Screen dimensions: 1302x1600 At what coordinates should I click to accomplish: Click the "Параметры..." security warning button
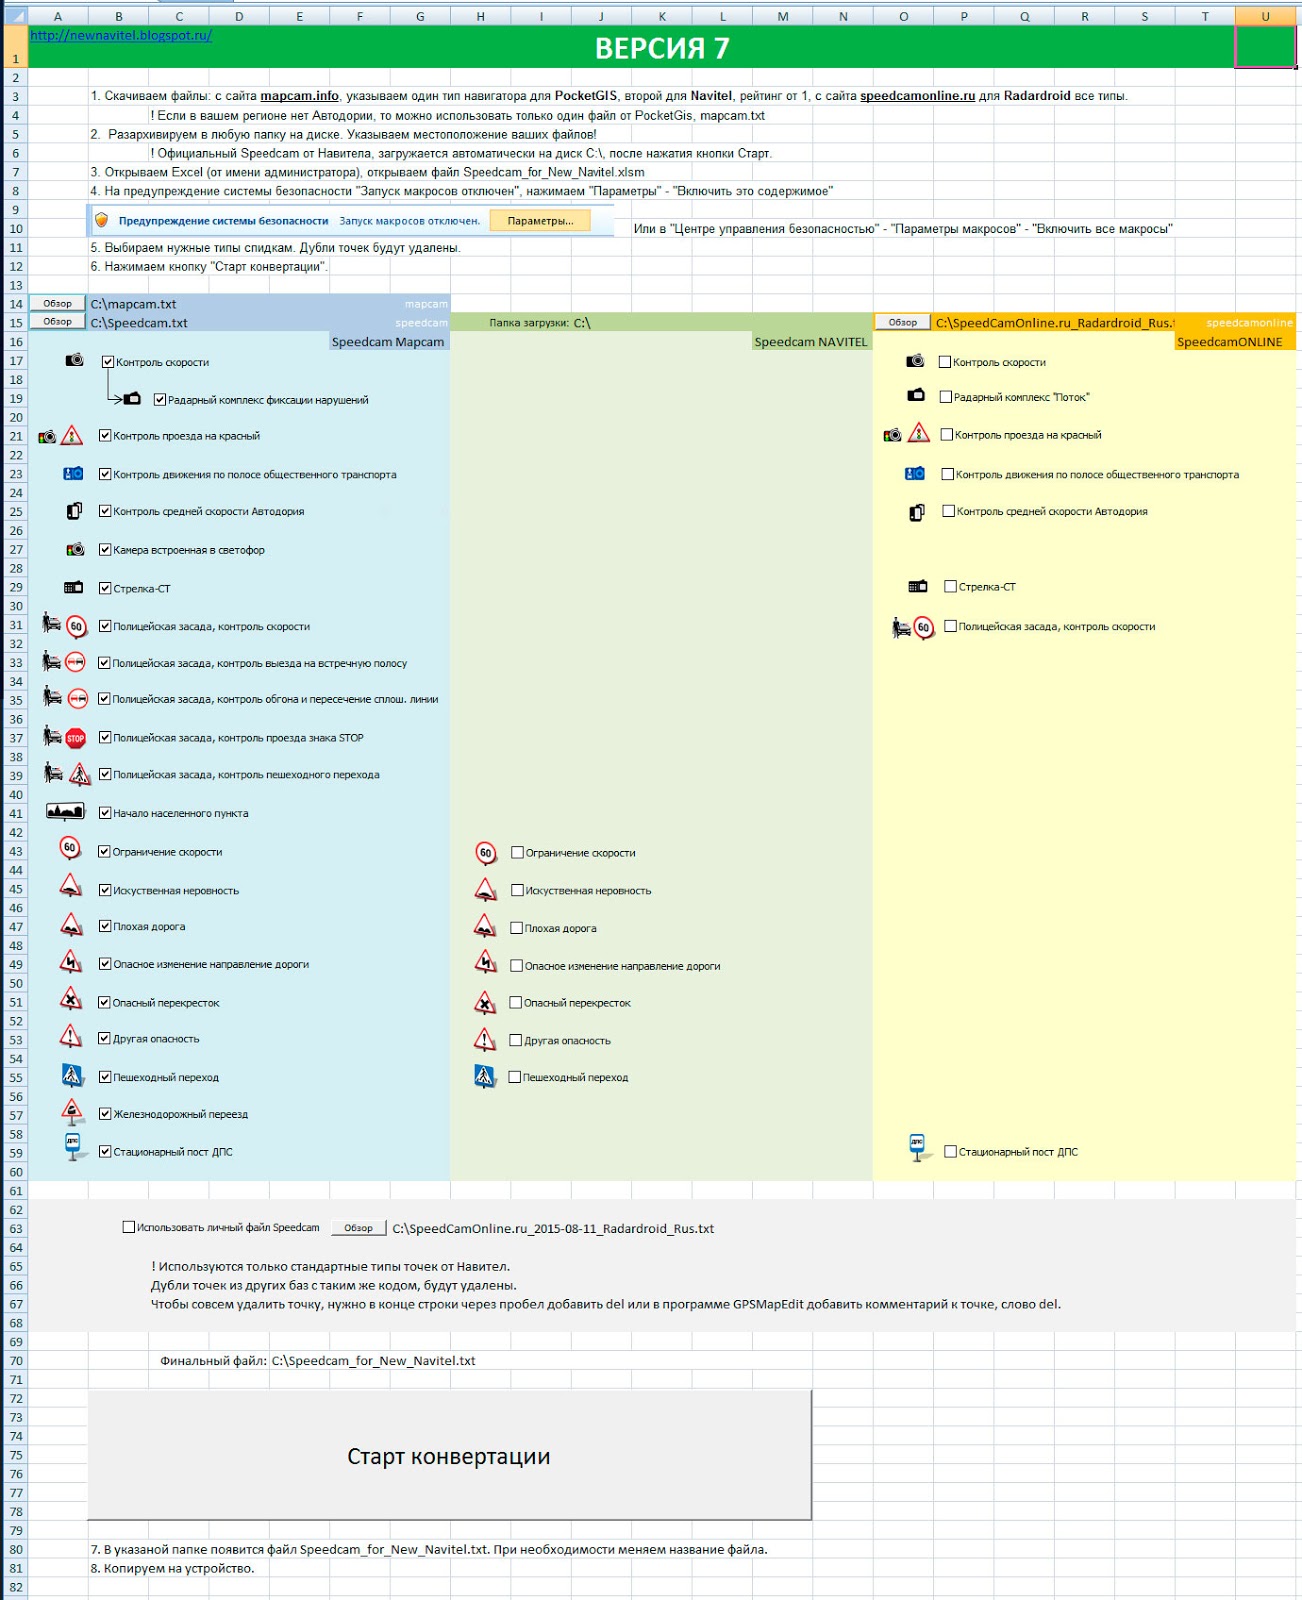tap(540, 221)
